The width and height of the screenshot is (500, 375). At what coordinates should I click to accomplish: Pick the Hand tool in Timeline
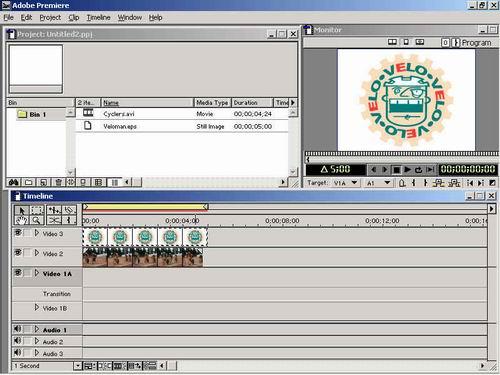(22, 220)
